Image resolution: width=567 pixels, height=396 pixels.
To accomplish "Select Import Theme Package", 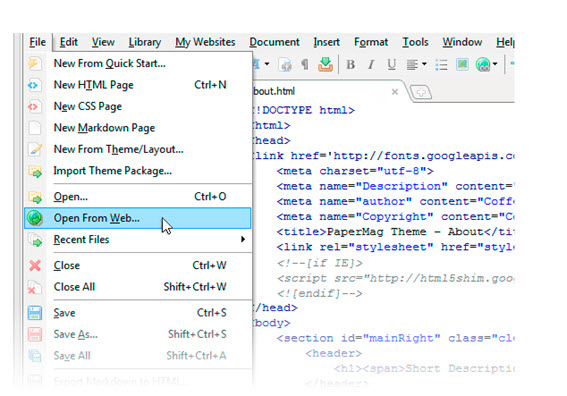I will click(x=137, y=170).
